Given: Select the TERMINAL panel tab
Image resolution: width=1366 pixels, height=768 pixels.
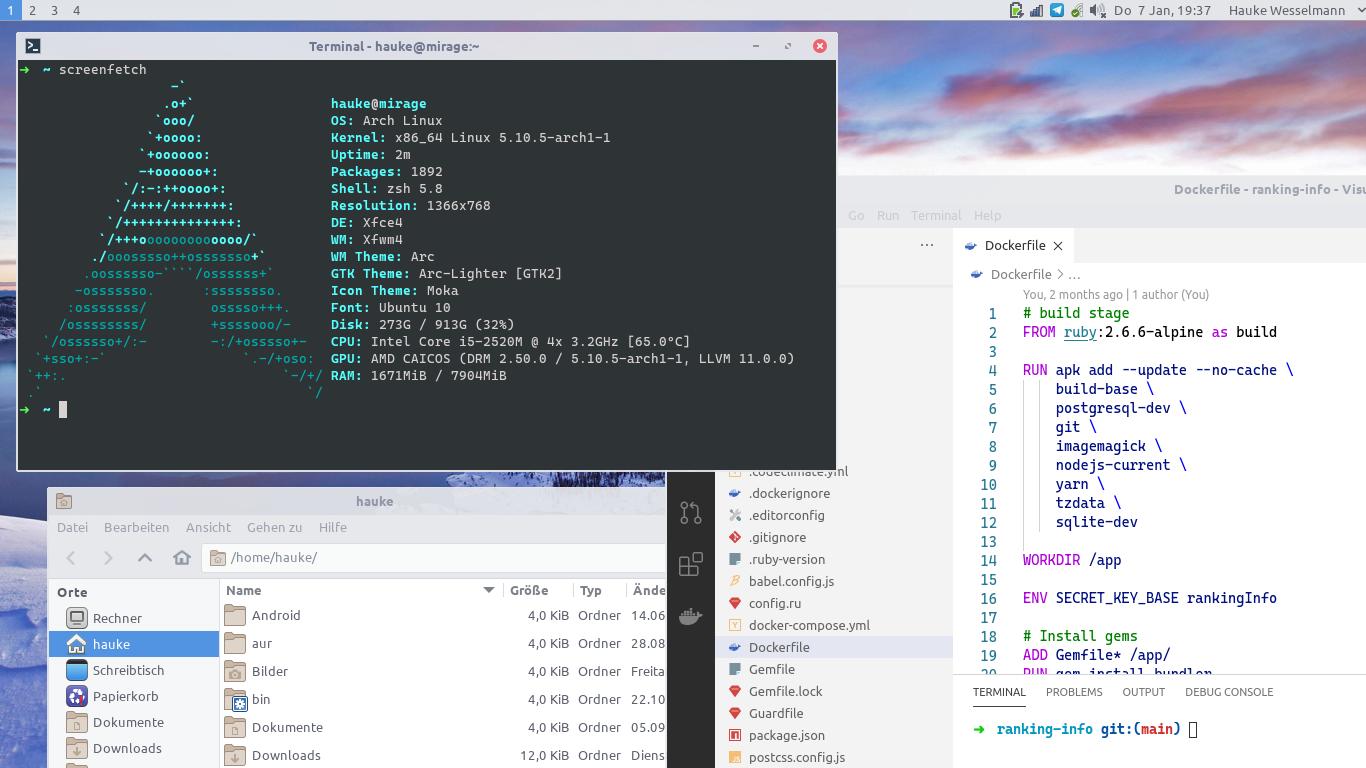Looking at the screenshot, I should (x=999, y=692).
